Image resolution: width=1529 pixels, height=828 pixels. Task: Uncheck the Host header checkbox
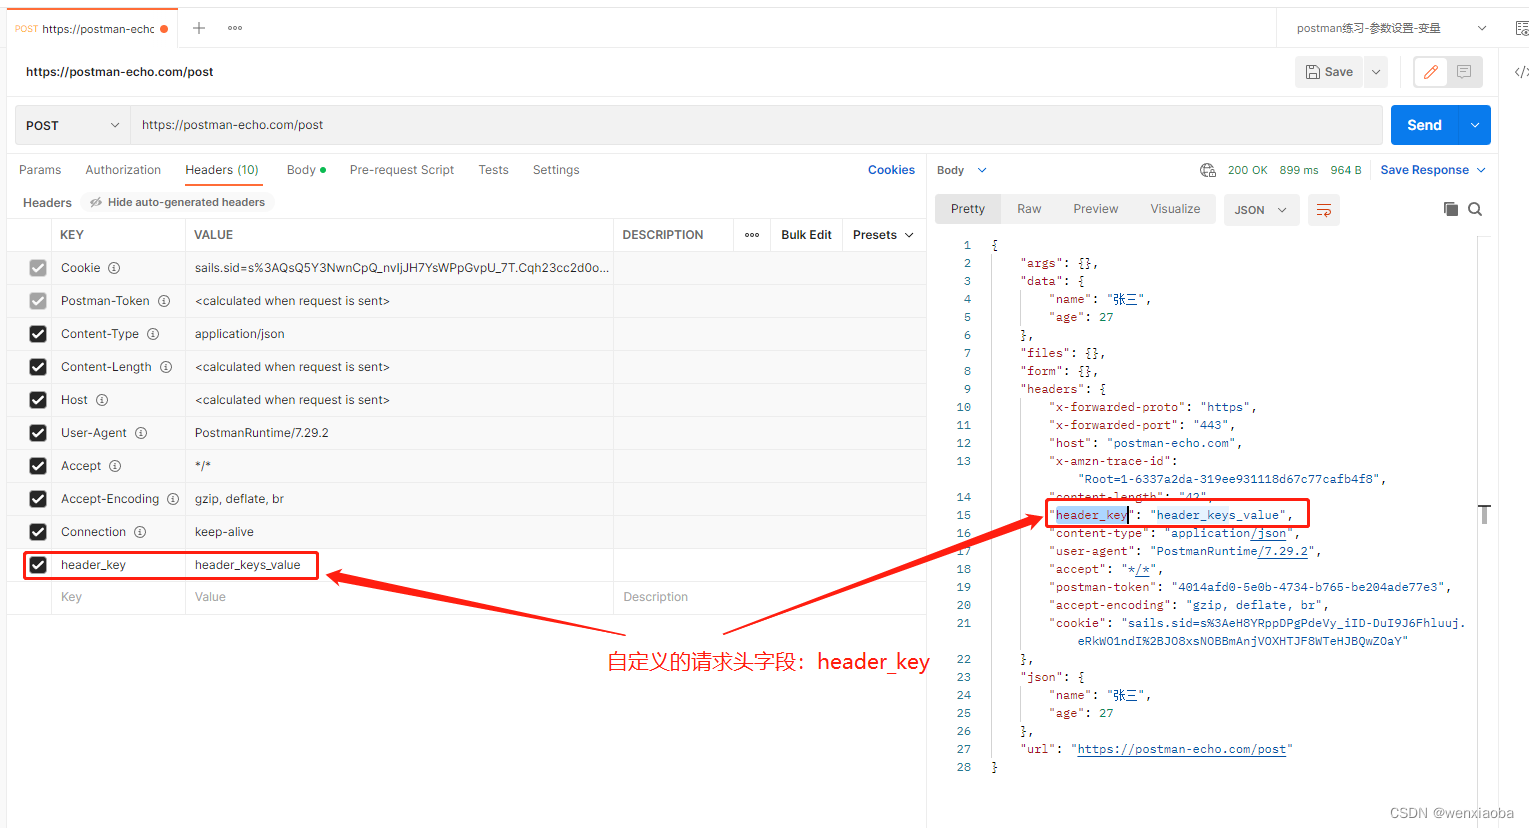[38, 400]
